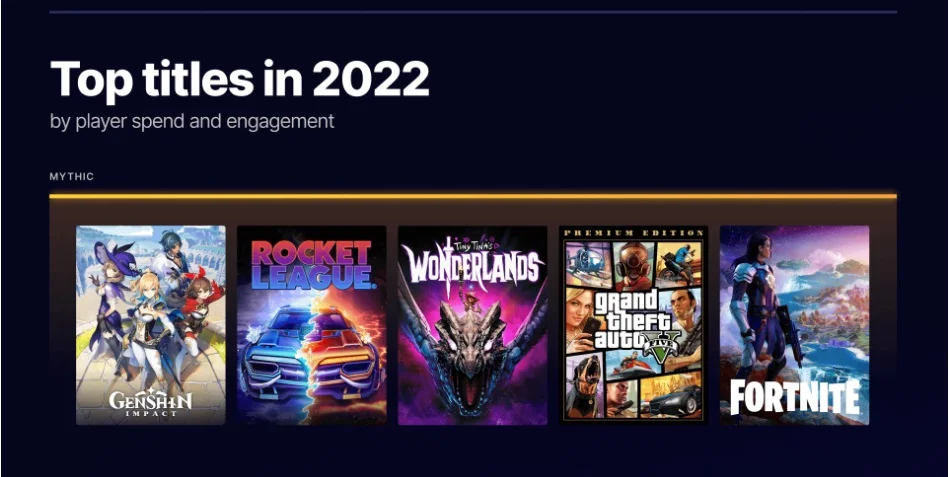Click the MYTHIC tier label

coord(71,177)
